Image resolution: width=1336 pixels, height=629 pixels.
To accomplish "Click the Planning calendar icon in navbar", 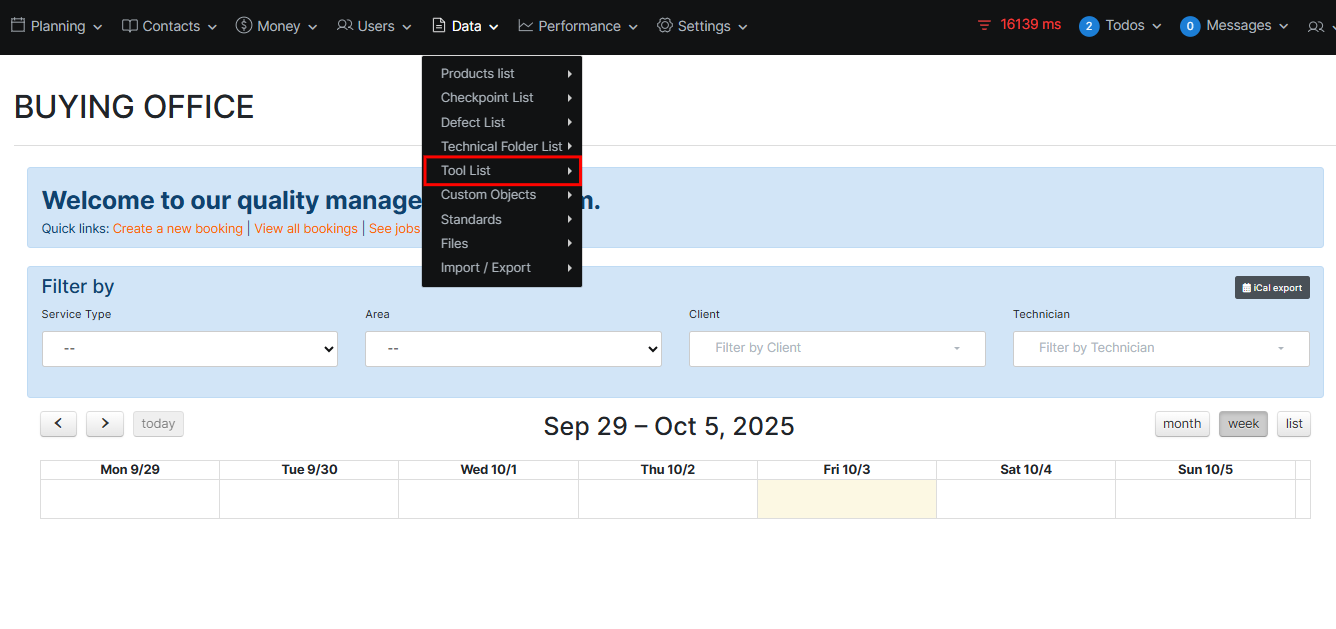I will (x=18, y=25).
